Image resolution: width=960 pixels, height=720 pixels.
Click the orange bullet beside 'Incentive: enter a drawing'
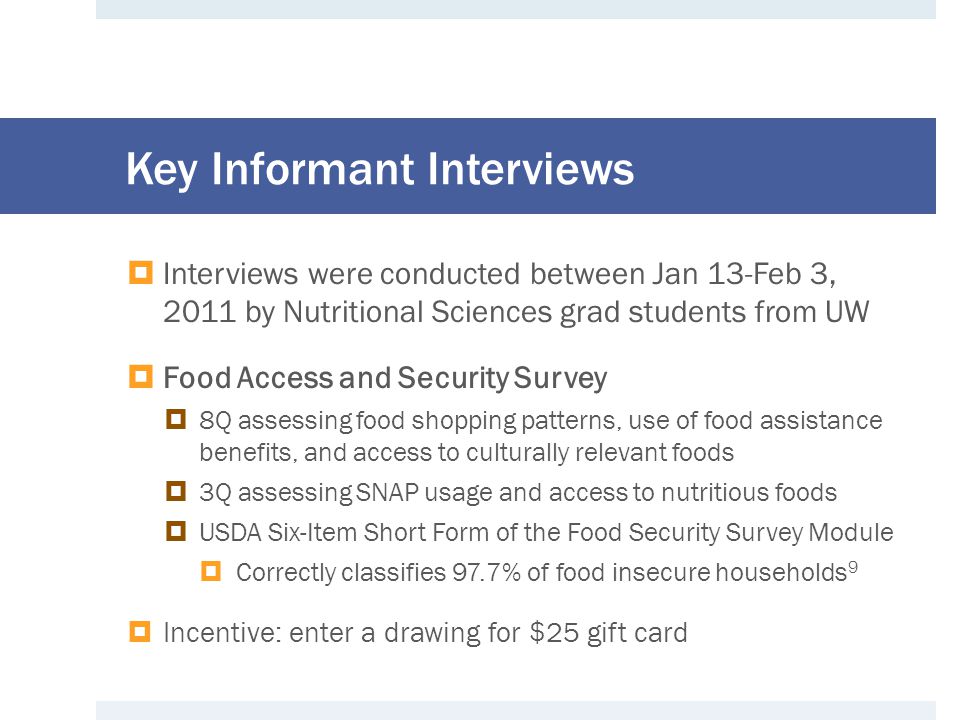pos(140,631)
